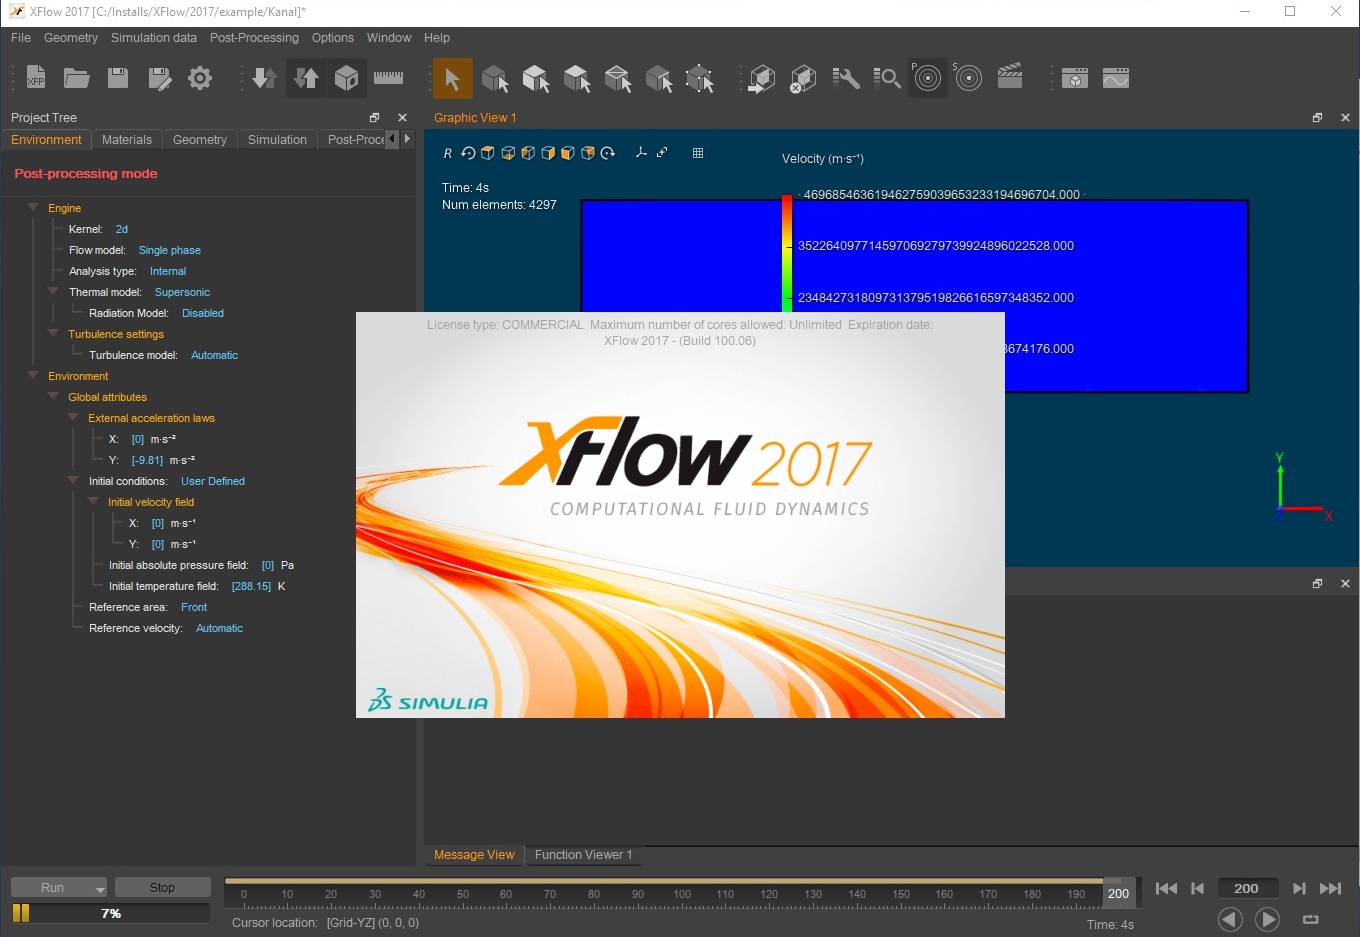Click the export up-arrow toolbar icon
This screenshot has width=1360, height=937.
(x=306, y=77)
